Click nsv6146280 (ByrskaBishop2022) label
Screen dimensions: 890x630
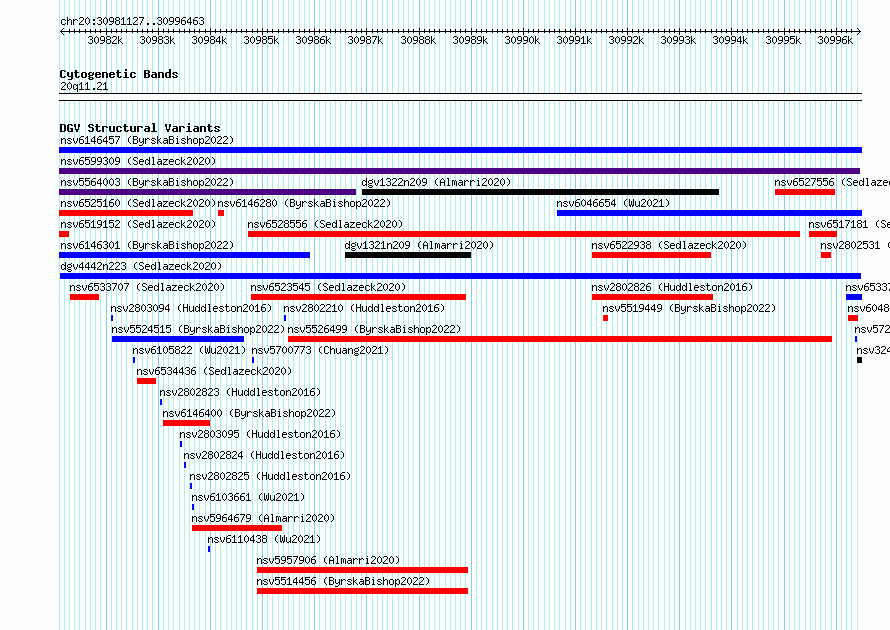[x=304, y=203]
